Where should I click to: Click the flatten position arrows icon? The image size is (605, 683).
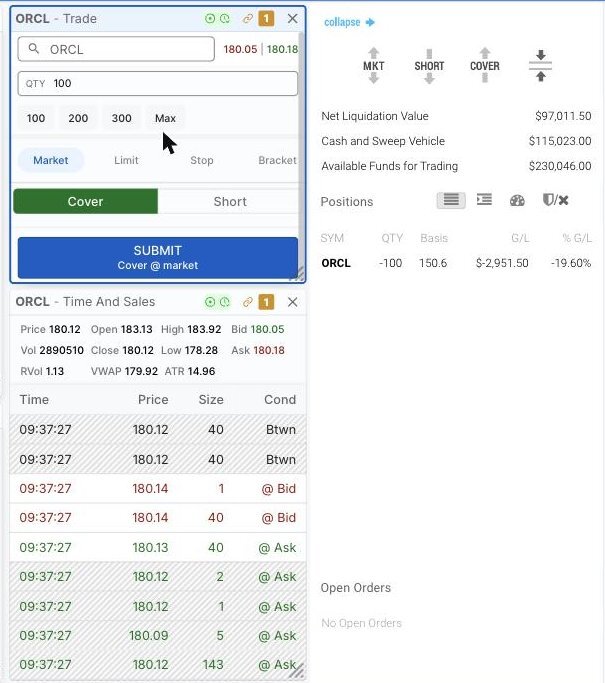point(541,66)
